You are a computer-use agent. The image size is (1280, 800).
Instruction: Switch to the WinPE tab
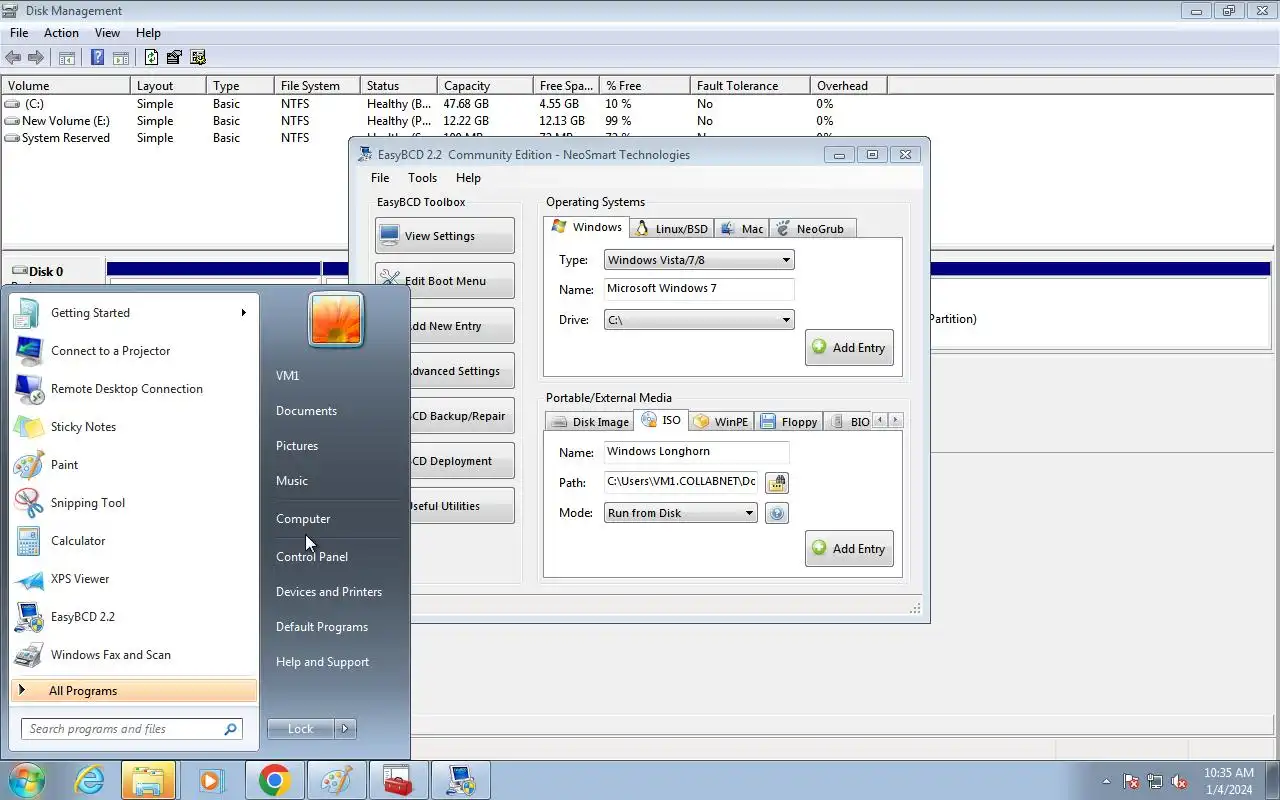[721, 422]
